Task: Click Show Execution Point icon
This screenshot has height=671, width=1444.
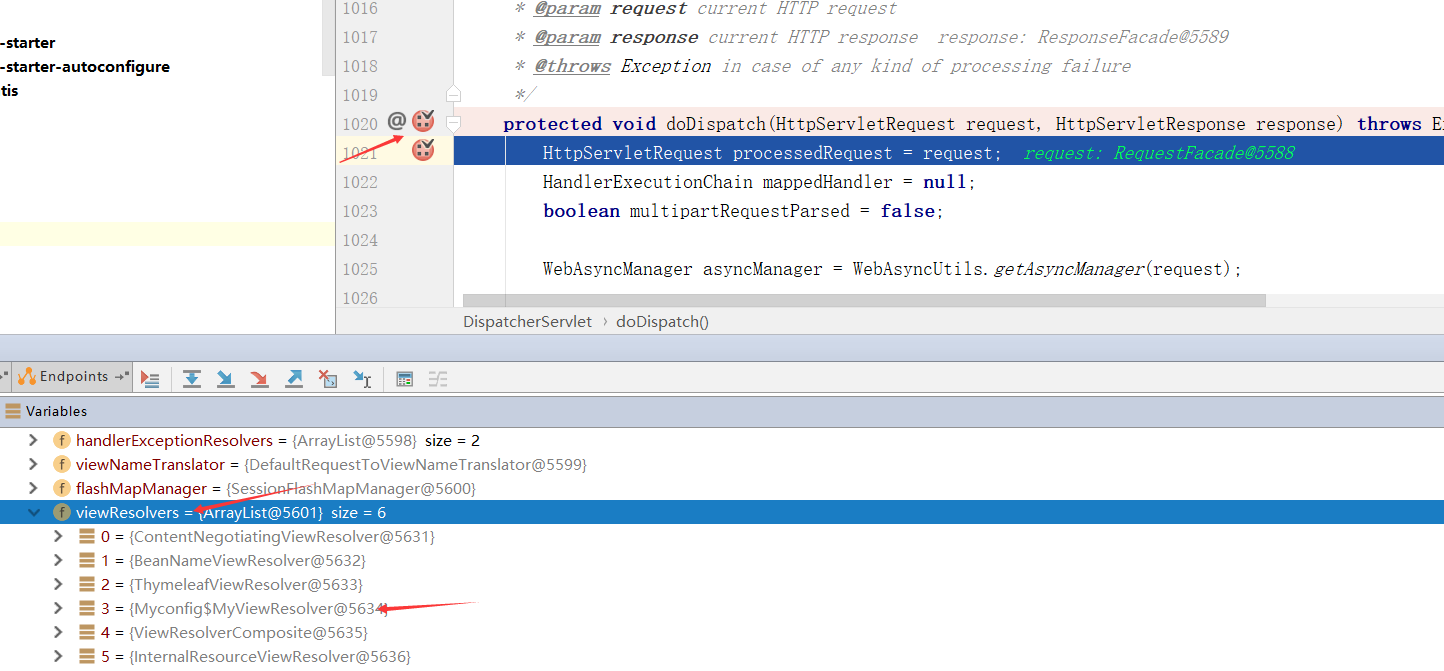Action: click(150, 378)
